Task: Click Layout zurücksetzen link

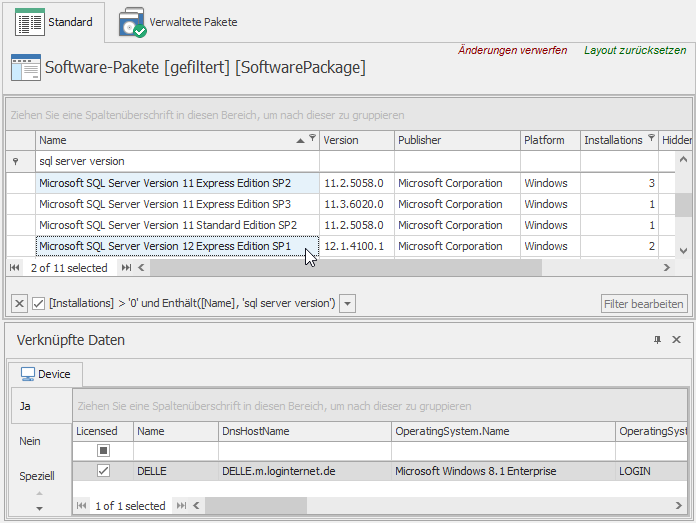Action: pyautogui.click(x=635, y=50)
